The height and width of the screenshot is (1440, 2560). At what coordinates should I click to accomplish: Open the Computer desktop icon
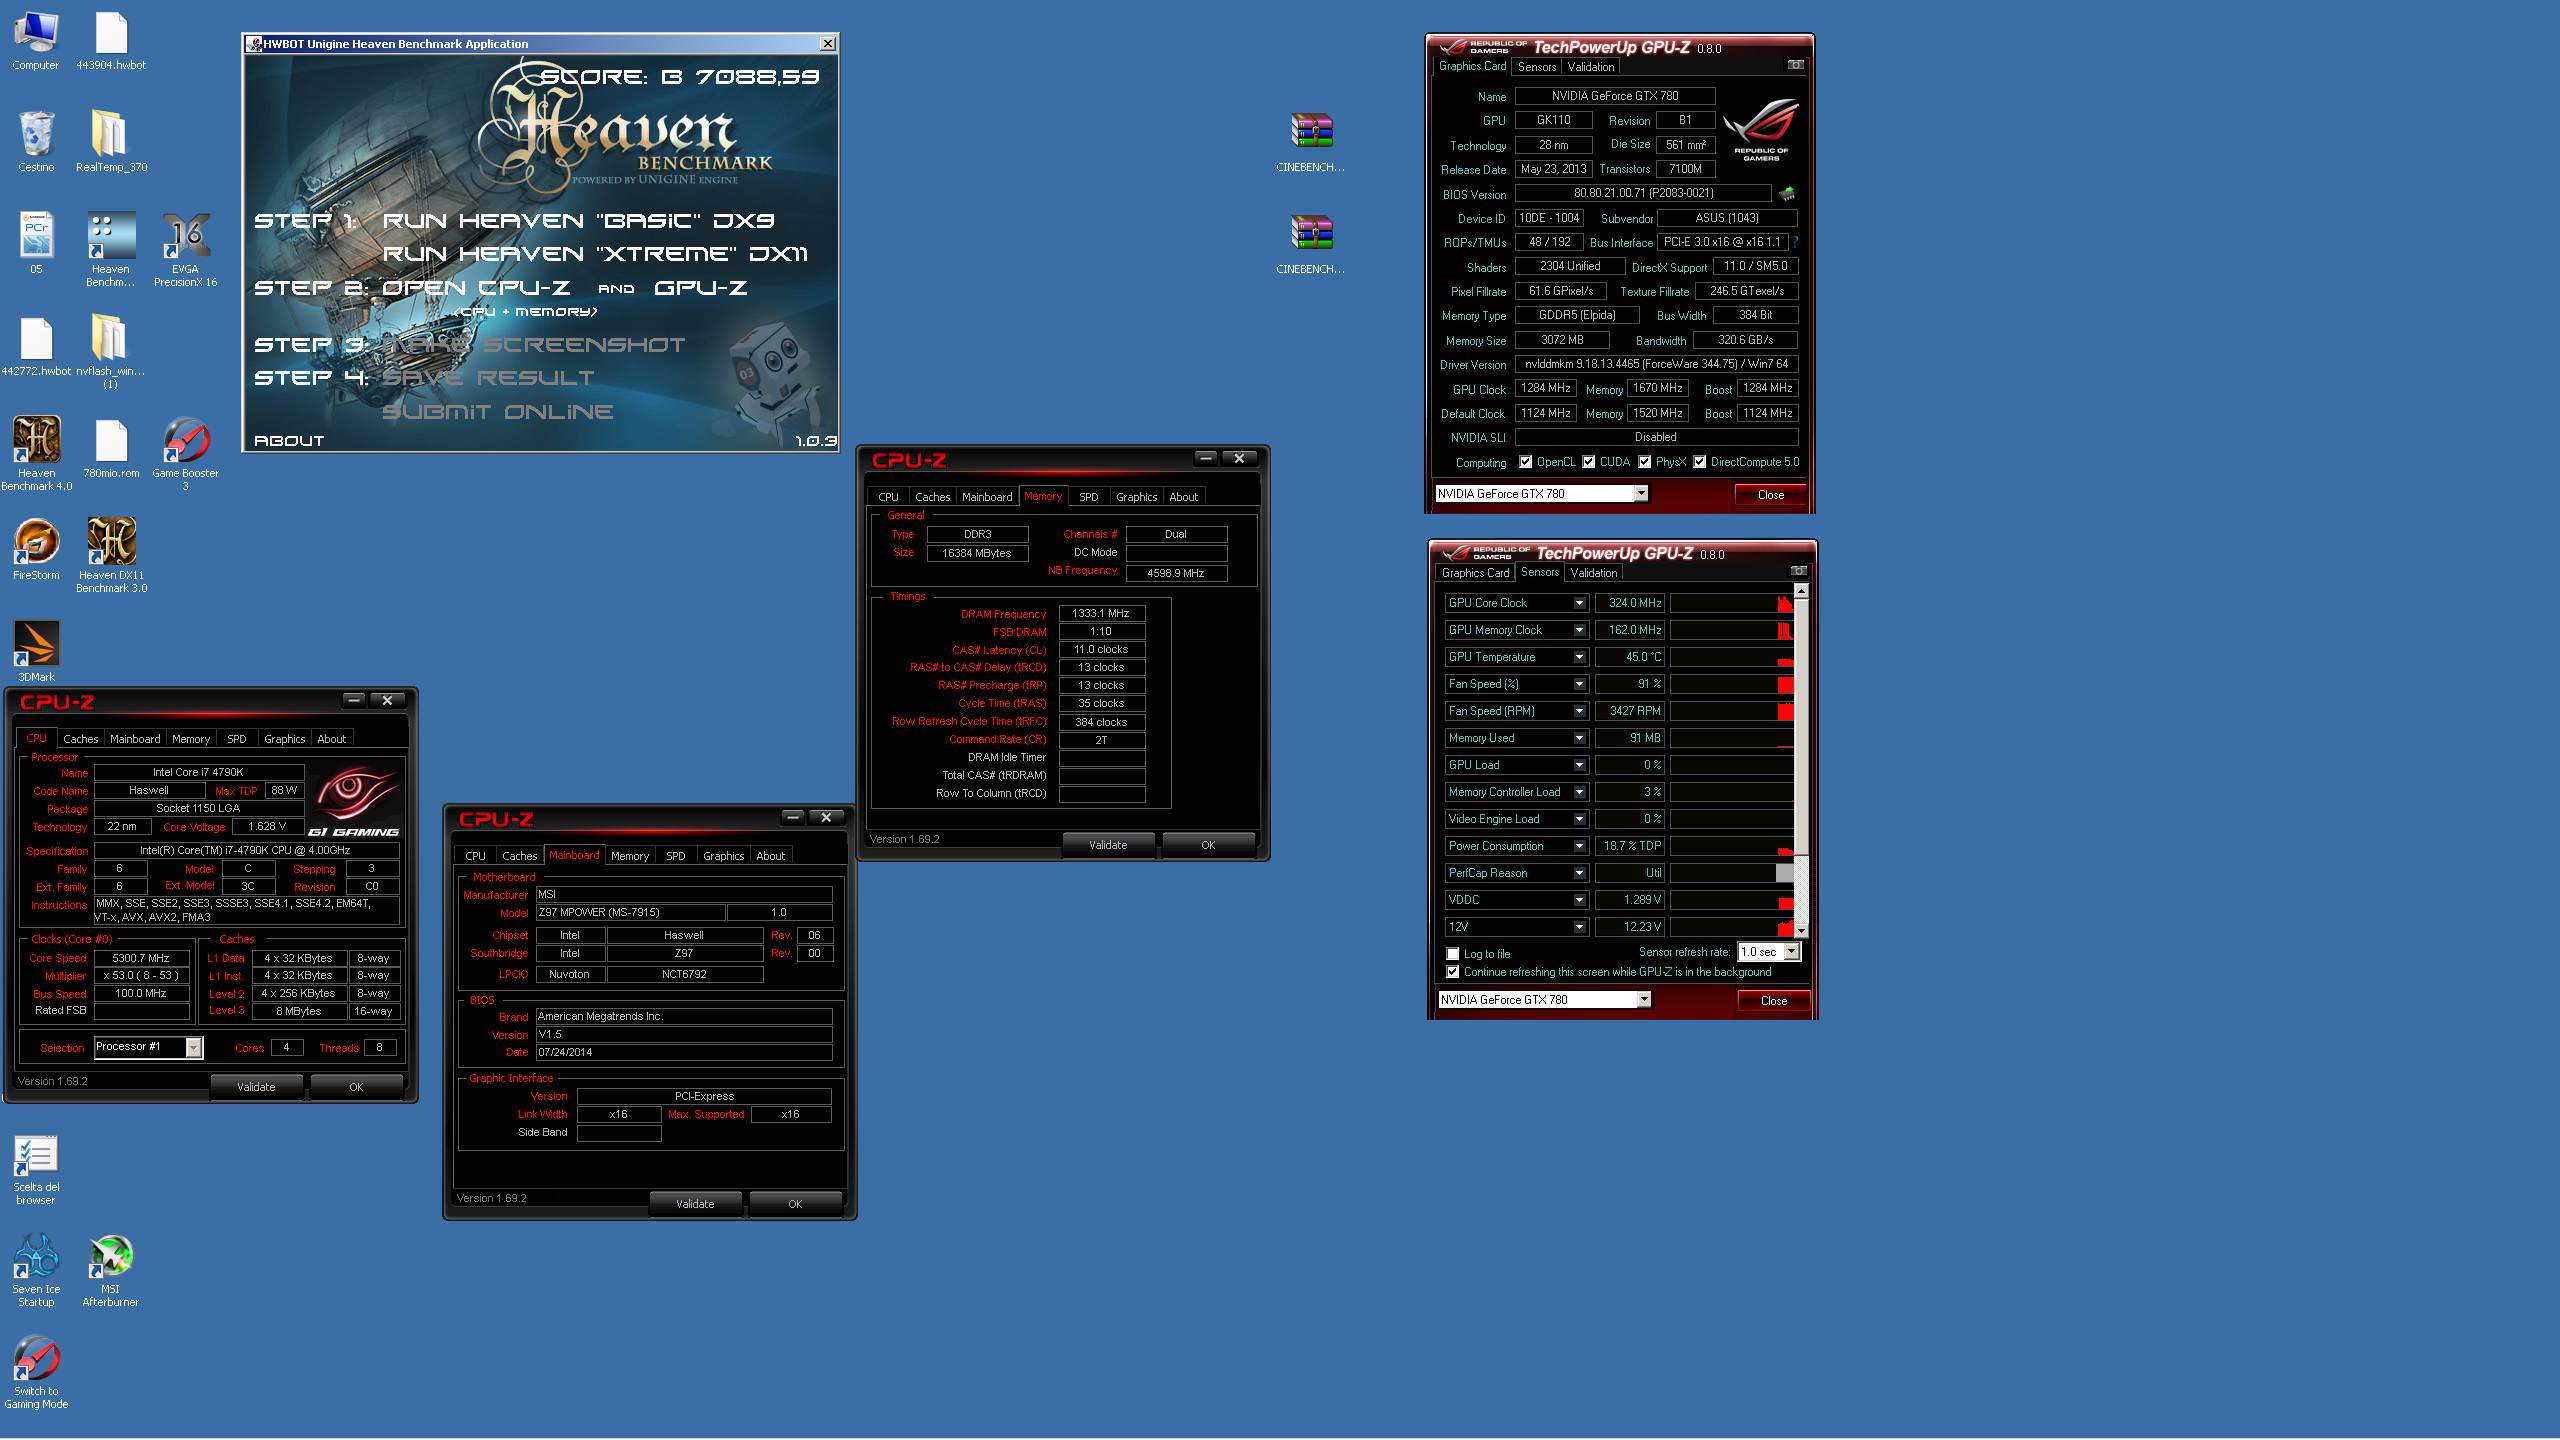36,41
